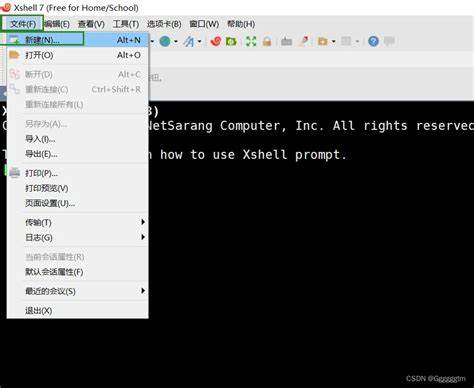Click the green Xagent toolbar icon
The image size is (474, 388).
(x=231, y=41)
